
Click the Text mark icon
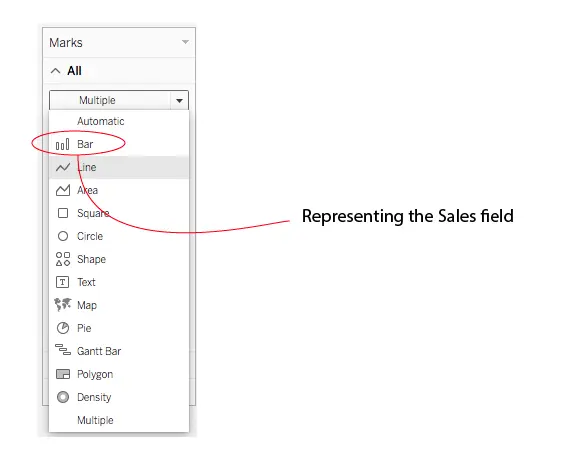(62, 282)
